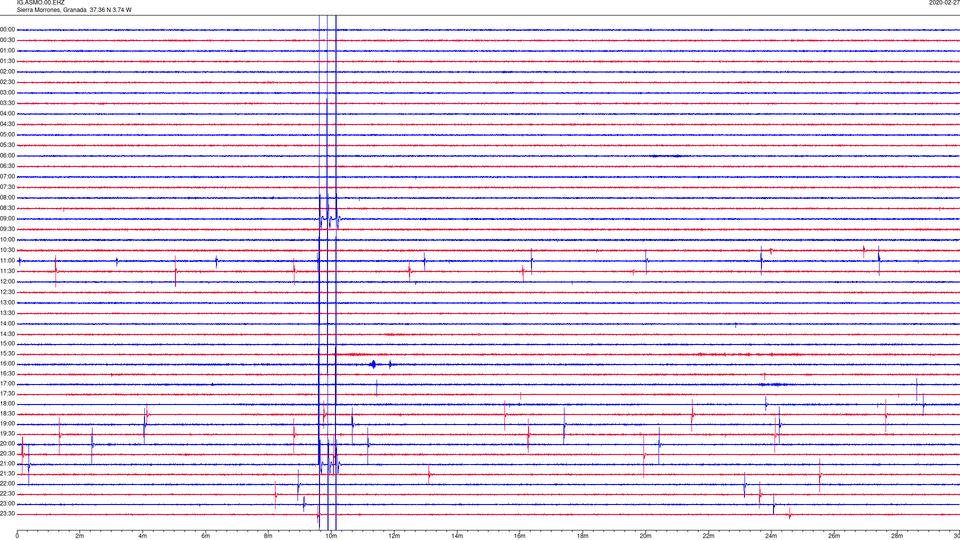Viewport: 960px width, 540px height.
Task: Select the 02:00 trace time label
Action: 7,72
